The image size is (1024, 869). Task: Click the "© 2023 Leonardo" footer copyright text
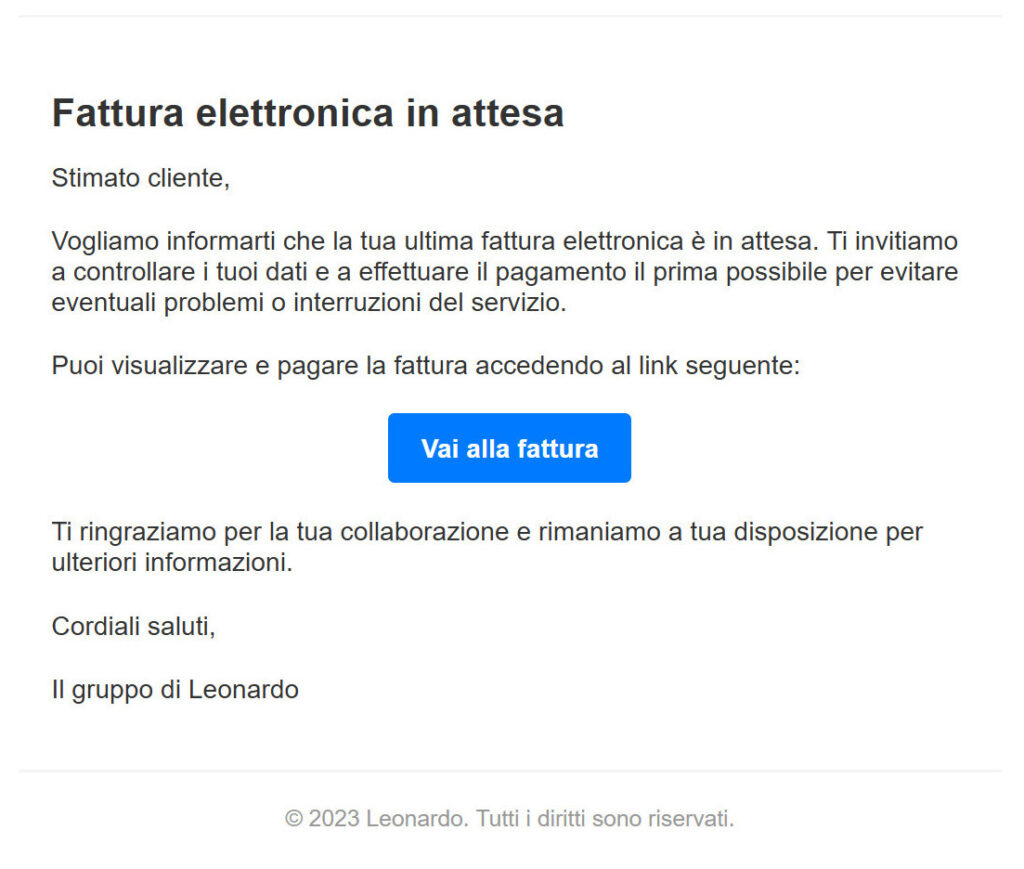(375, 819)
